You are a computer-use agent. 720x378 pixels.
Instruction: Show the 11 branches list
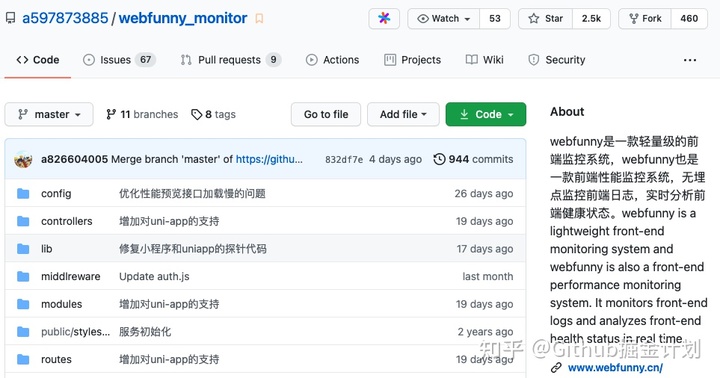(x=142, y=114)
